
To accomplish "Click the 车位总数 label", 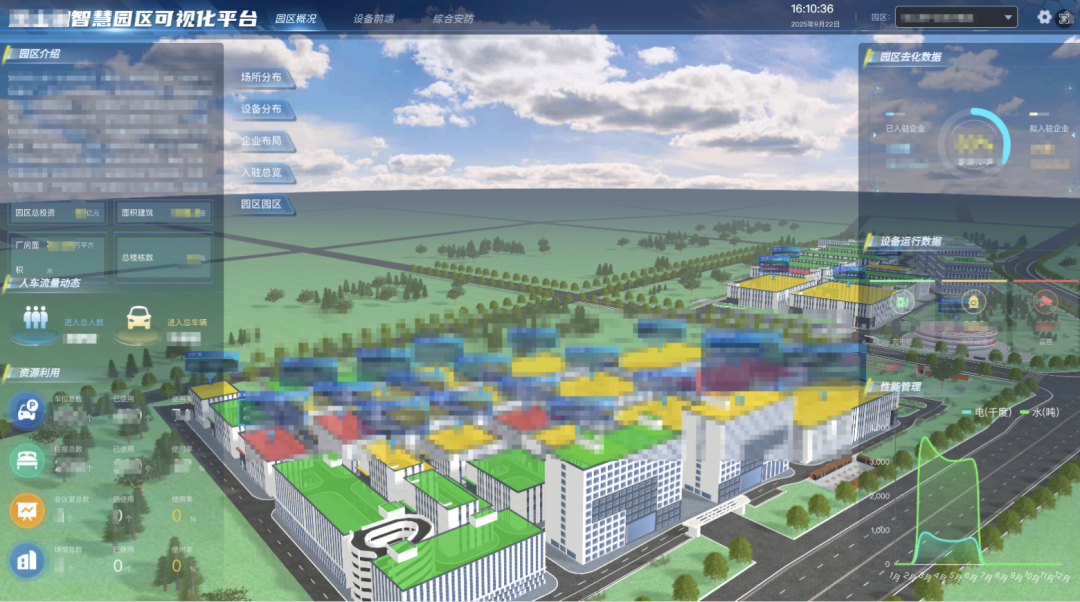I will 68,399.
